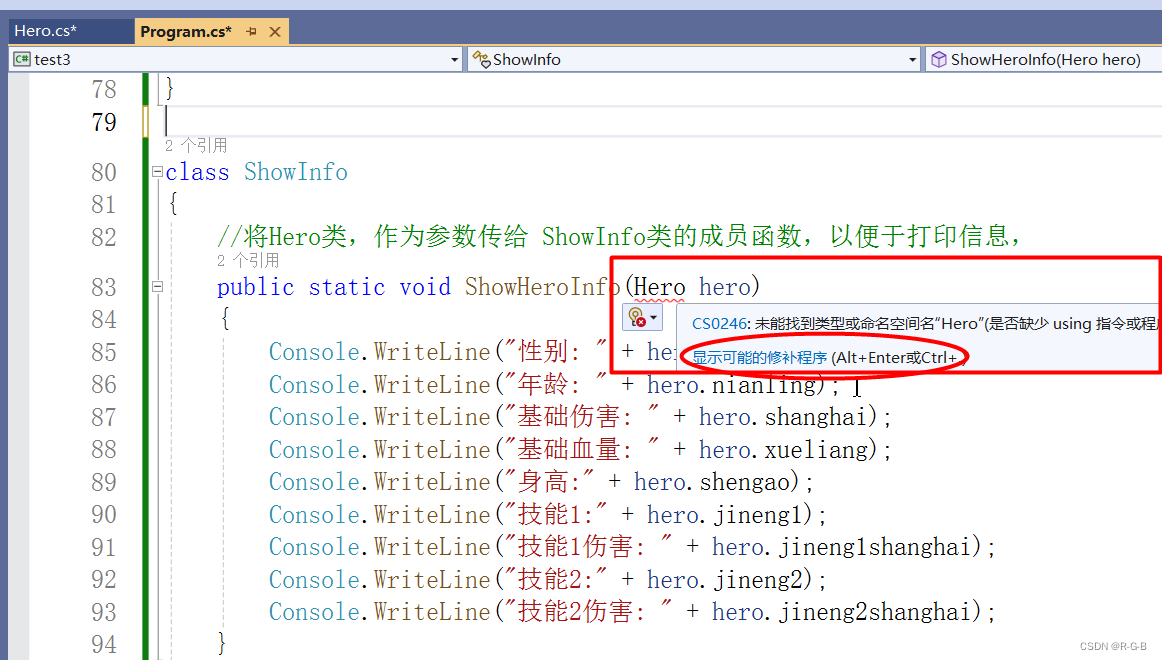The width and height of the screenshot is (1162, 660).
Task: Open the CS0246 error code link
Action: click(719, 324)
